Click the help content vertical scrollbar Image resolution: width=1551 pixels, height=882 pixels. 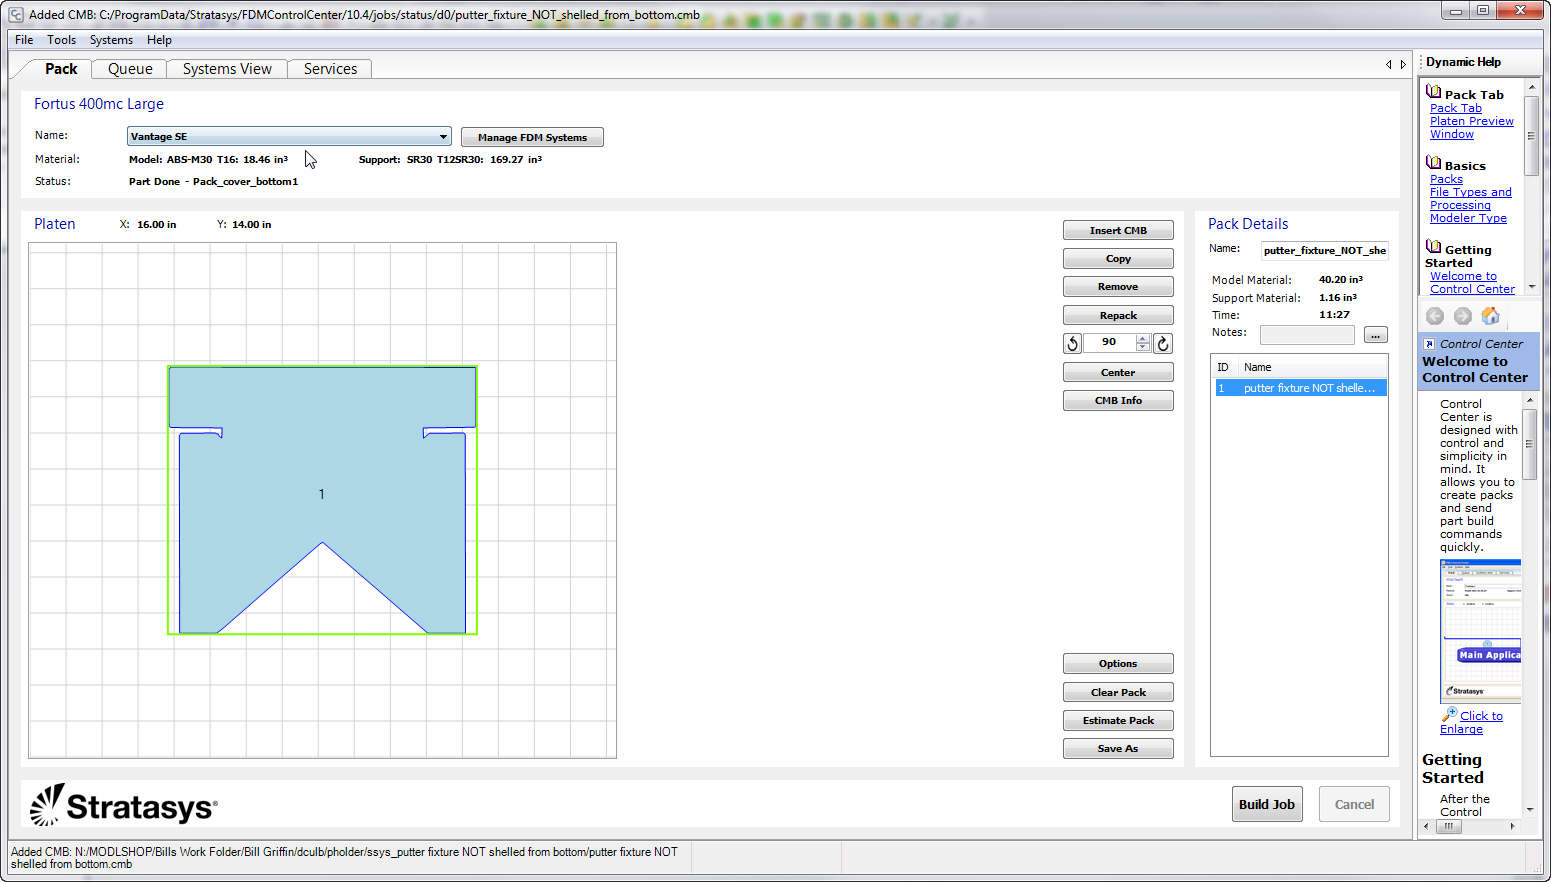coord(1530,604)
